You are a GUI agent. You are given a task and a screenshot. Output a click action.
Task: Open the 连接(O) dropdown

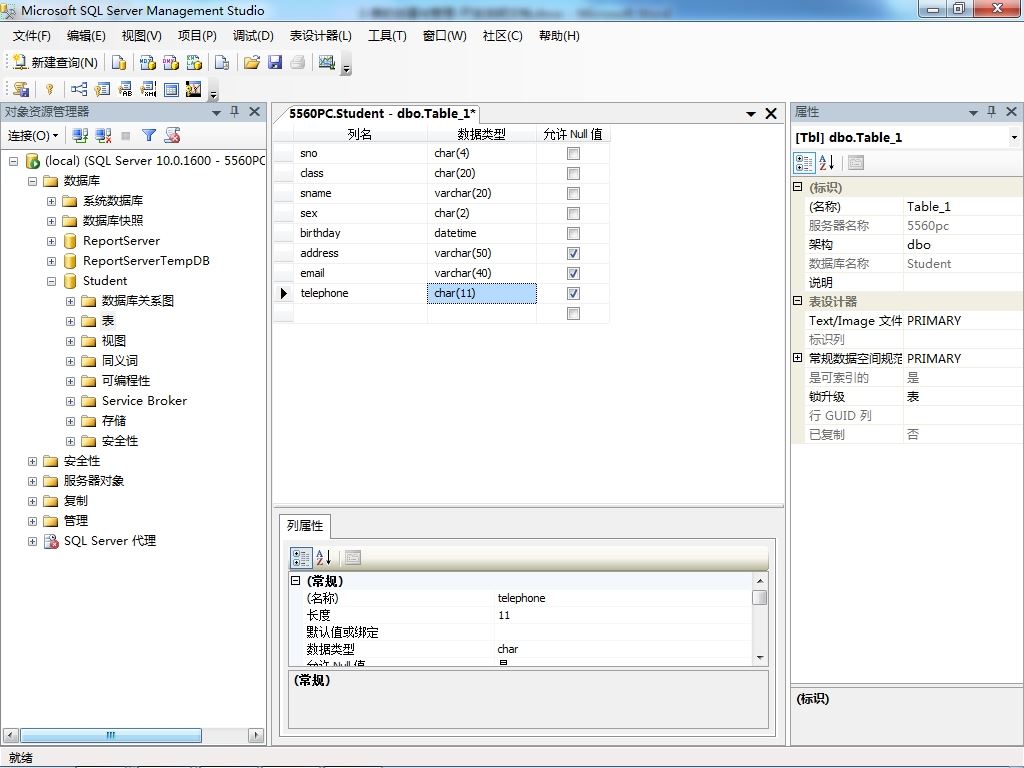pos(33,135)
